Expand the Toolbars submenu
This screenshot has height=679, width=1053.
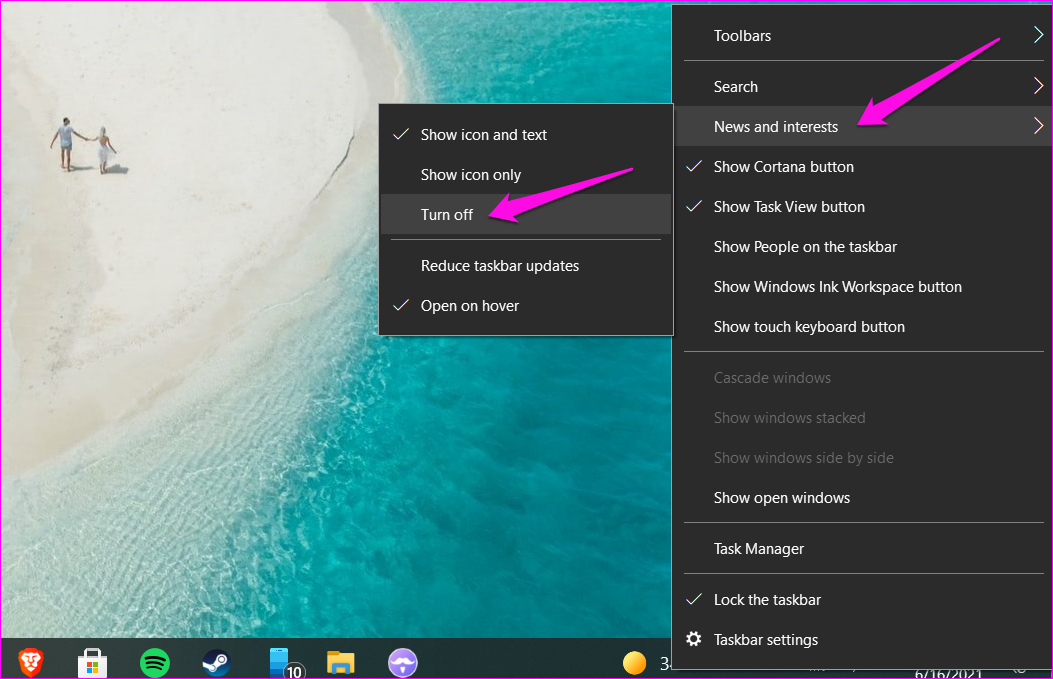click(x=742, y=35)
